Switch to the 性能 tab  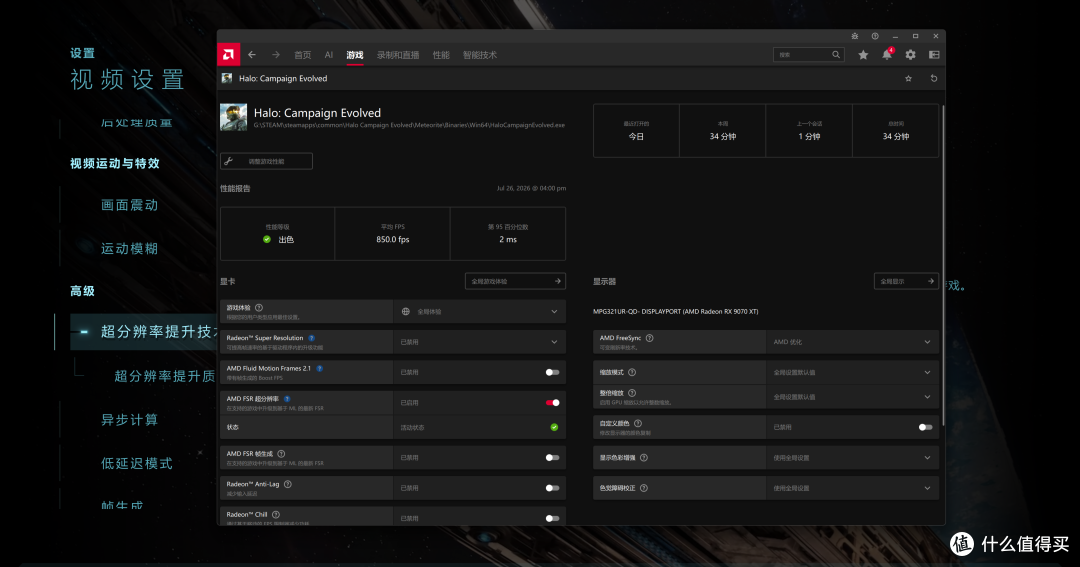coord(441,55)
